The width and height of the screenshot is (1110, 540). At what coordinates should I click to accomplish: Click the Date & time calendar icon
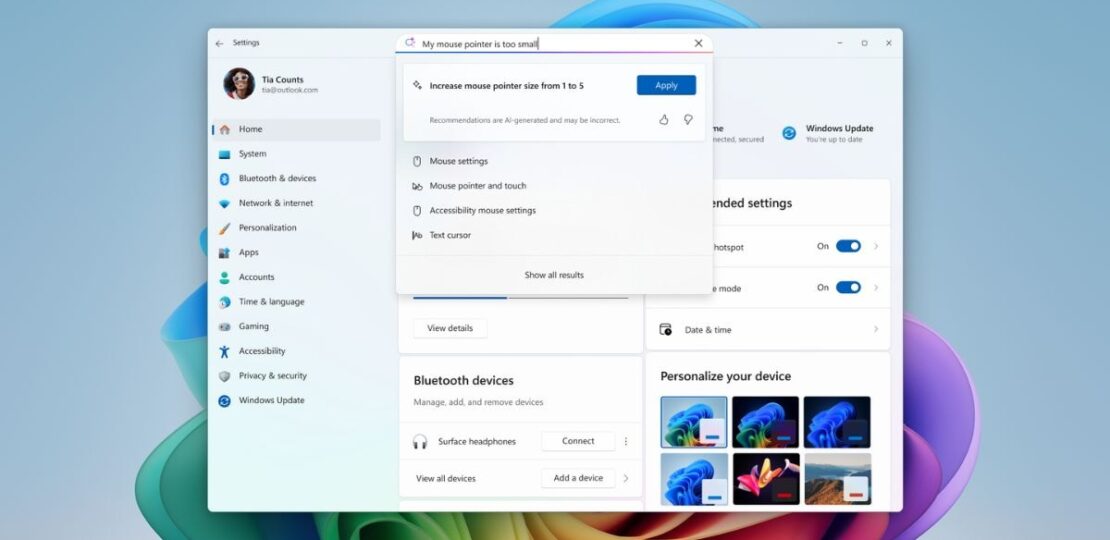665,330
